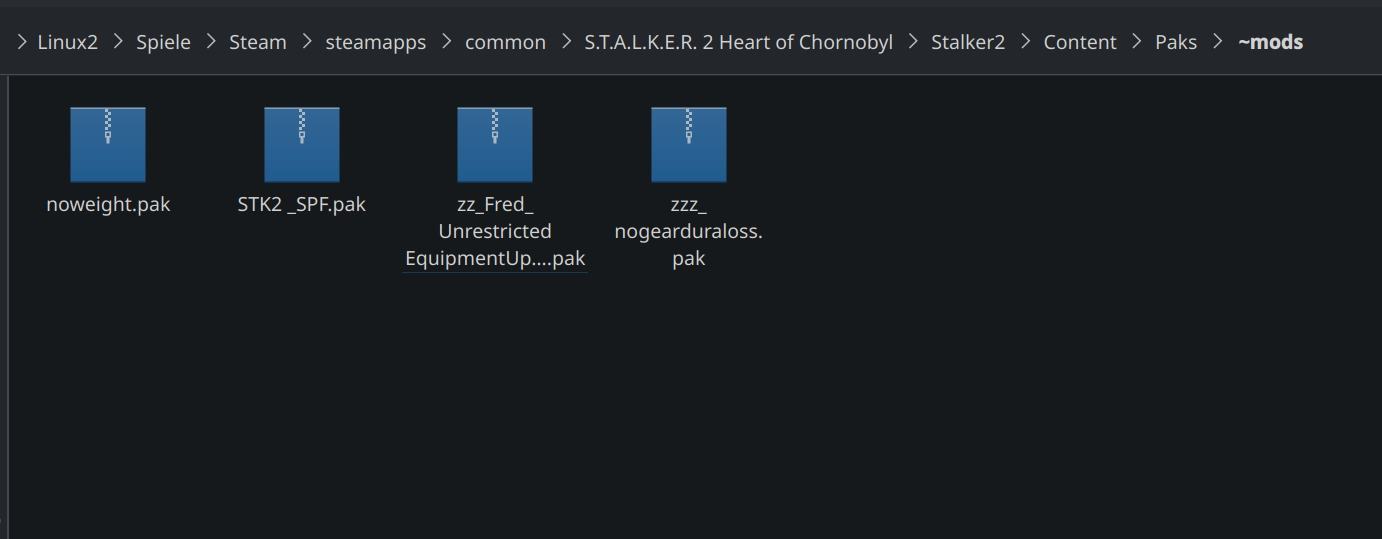
Task: Jump to the Steam breadcrumb folder
Action: pyautogui.click(x=258, y=42)
